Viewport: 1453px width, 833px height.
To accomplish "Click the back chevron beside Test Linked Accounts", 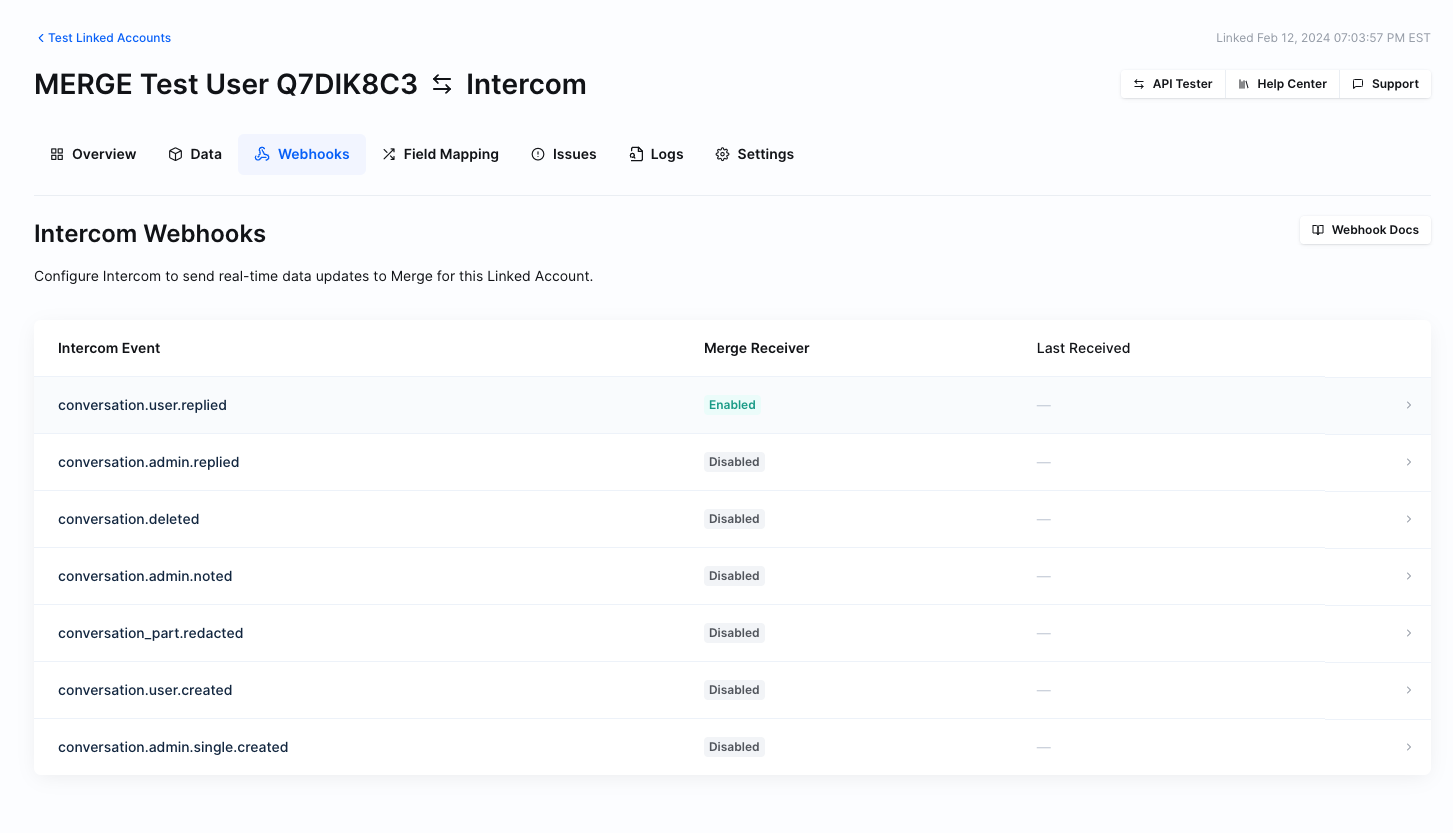I will pyautogui.click(x=41, y=38).
